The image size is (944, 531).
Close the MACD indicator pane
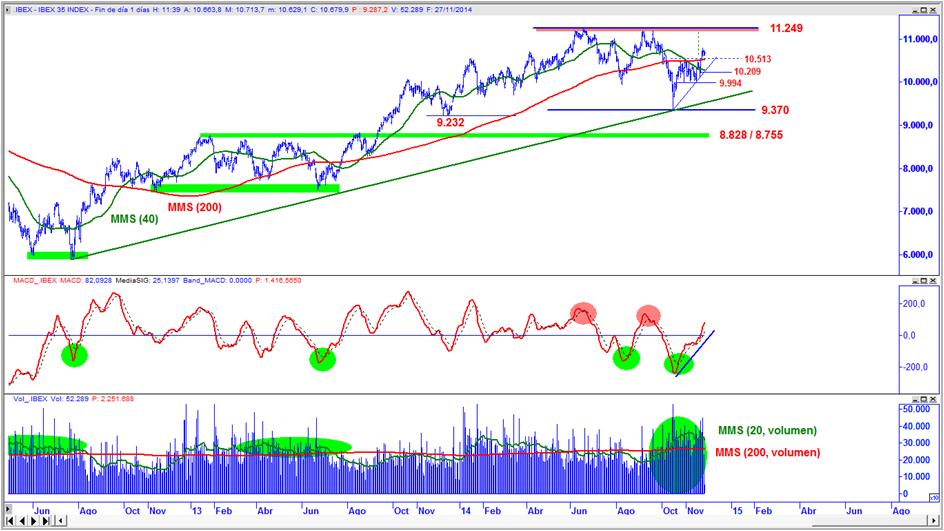pyautogui.click(x=933, y=281)
